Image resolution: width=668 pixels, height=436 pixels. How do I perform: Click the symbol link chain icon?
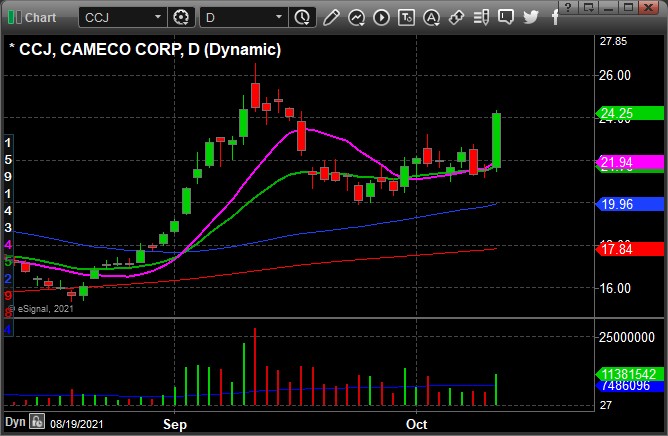pyautogui.click(x=456, y=17)
